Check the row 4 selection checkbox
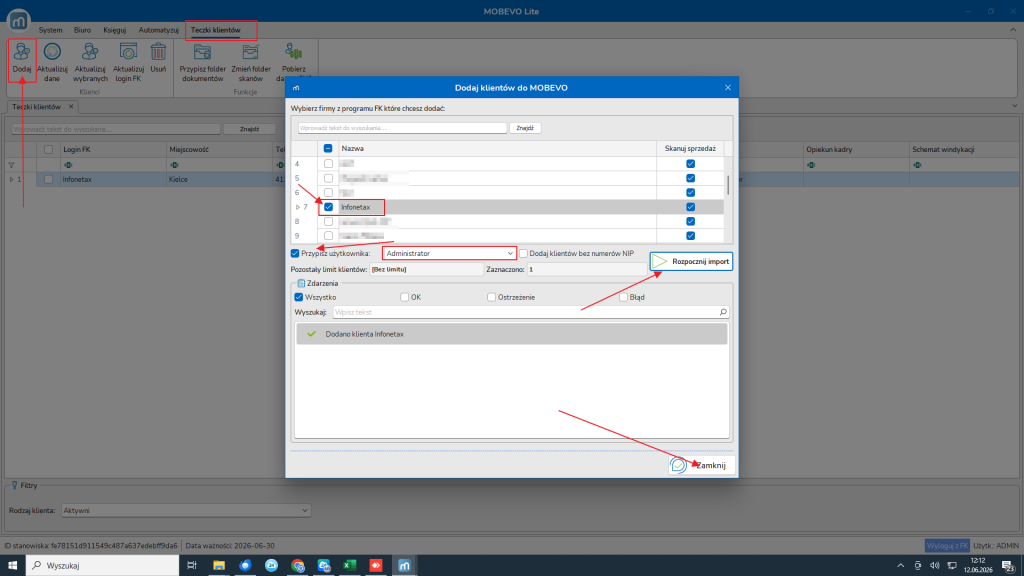 pyautogui.click(x=328, y=164)
